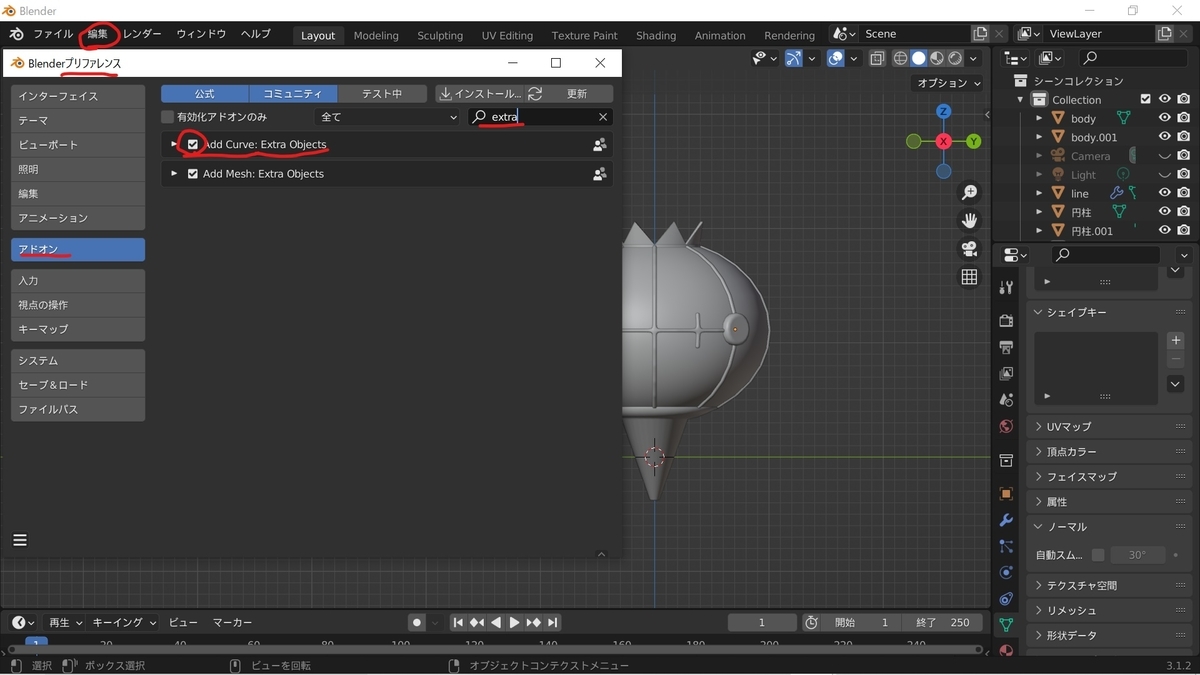Open the 全て category dropdown
This screenshot has height=675, width=1200.
(387, 117)
